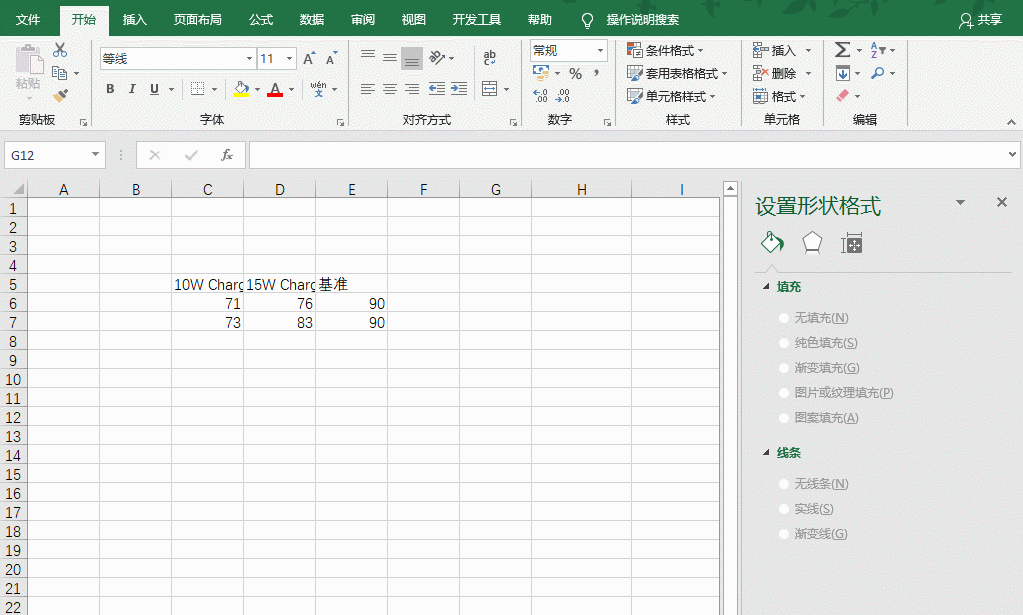Click the Name Box showing G12

coord(48,155)
